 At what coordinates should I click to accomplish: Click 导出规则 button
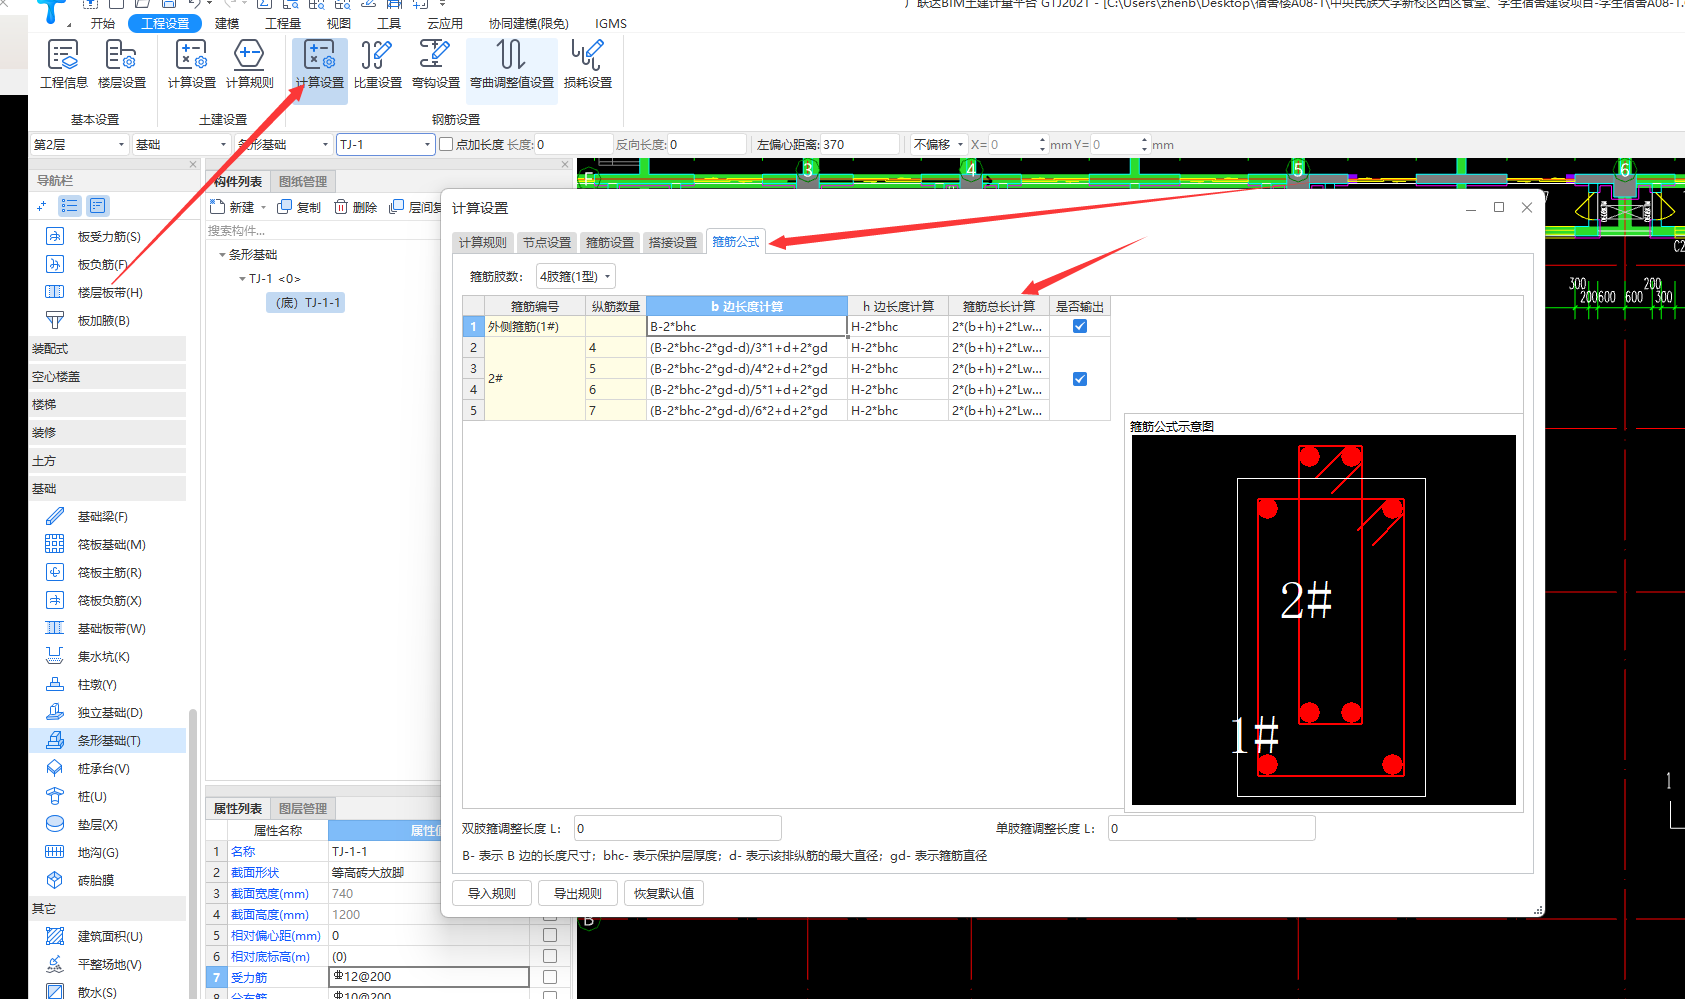coord(578,893)
